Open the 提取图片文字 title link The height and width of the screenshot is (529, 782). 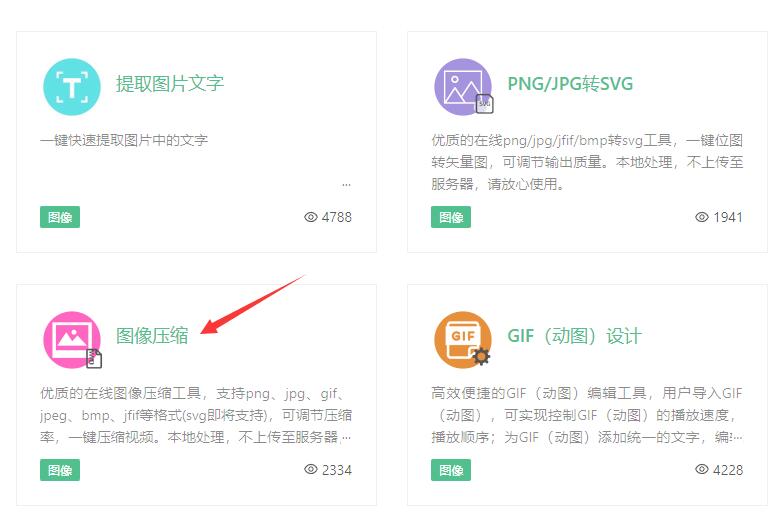(x=170, y=83)
